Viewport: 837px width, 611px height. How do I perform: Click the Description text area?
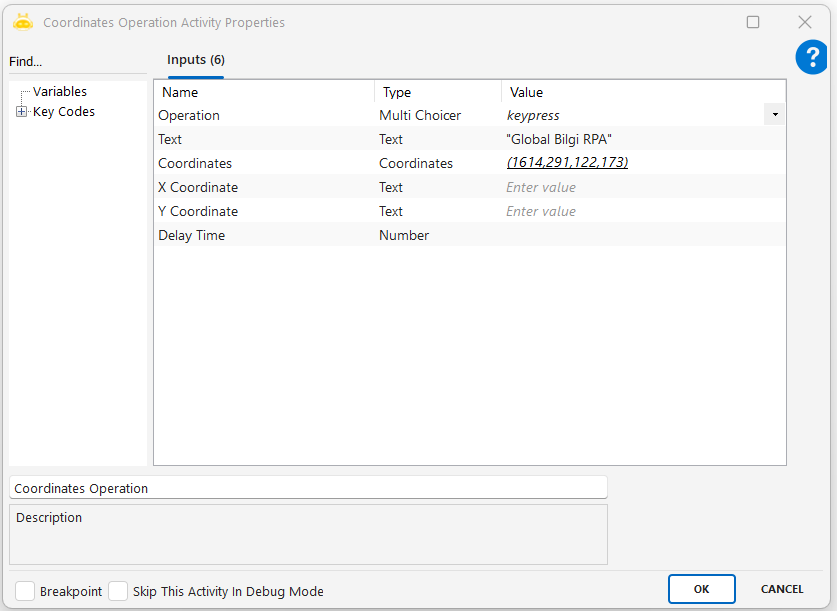tap(308, 536)
